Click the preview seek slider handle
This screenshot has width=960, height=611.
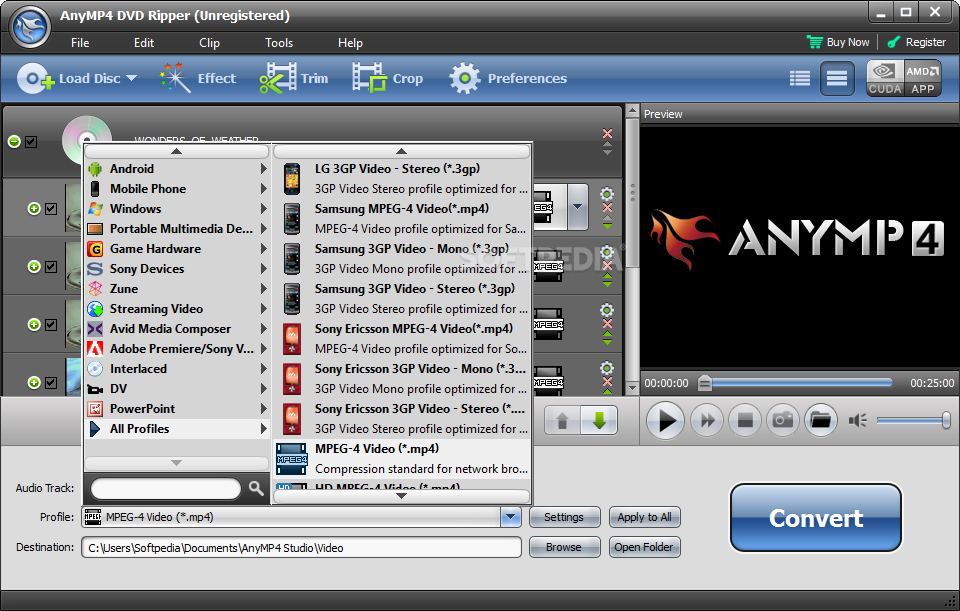(x=705, y=383)
